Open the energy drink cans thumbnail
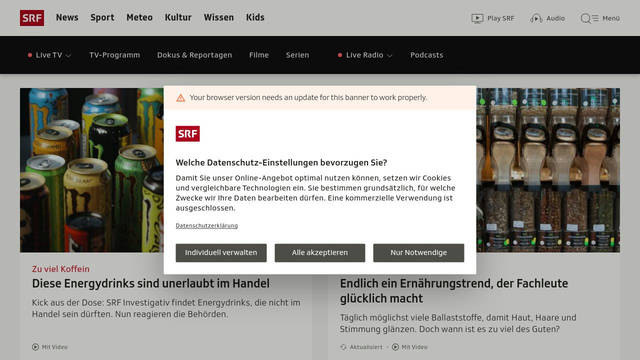The width and height of the screenshot is (640, 360). coord(92,170)
